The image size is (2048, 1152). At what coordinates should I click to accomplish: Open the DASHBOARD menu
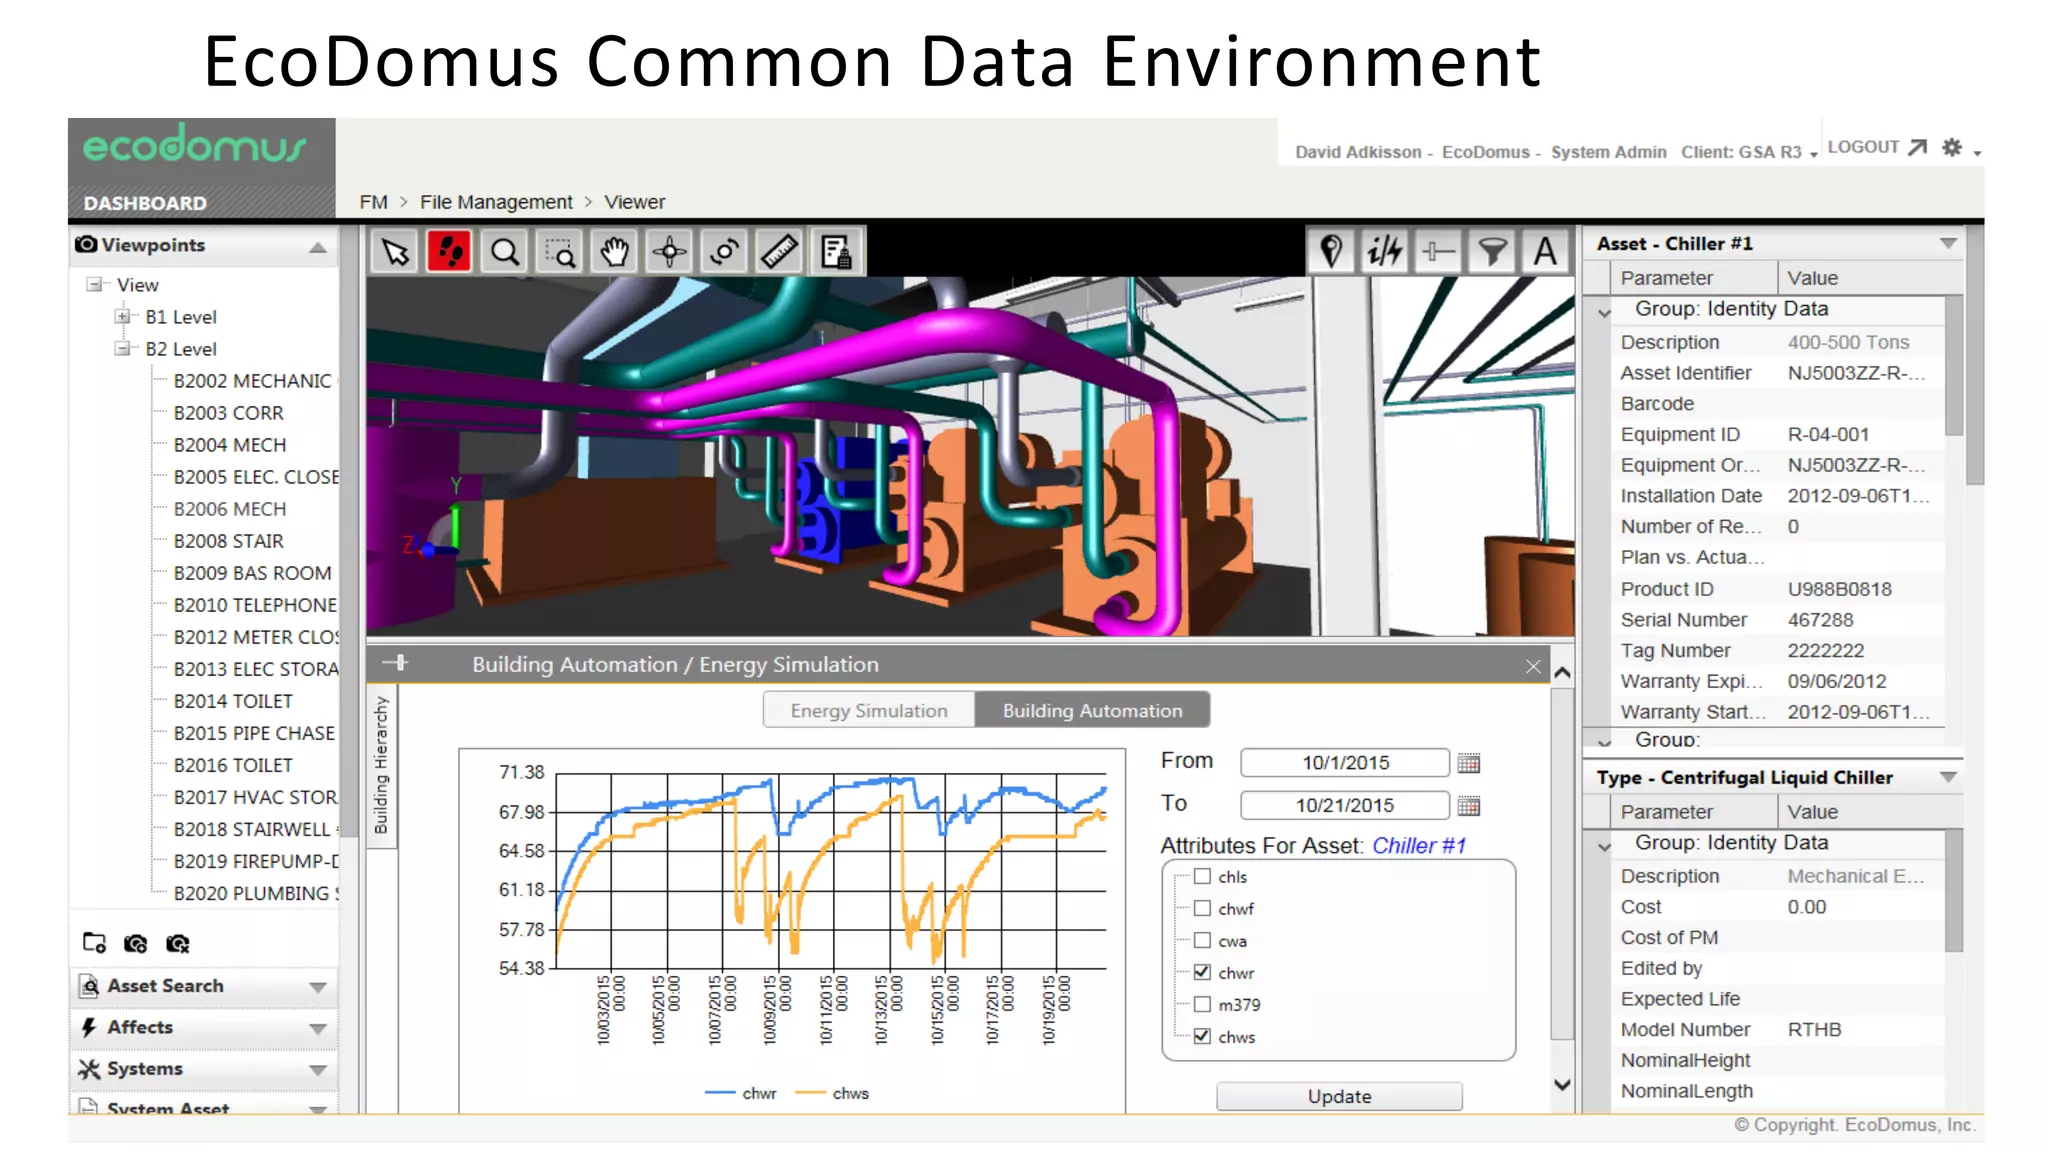point(145,203)
